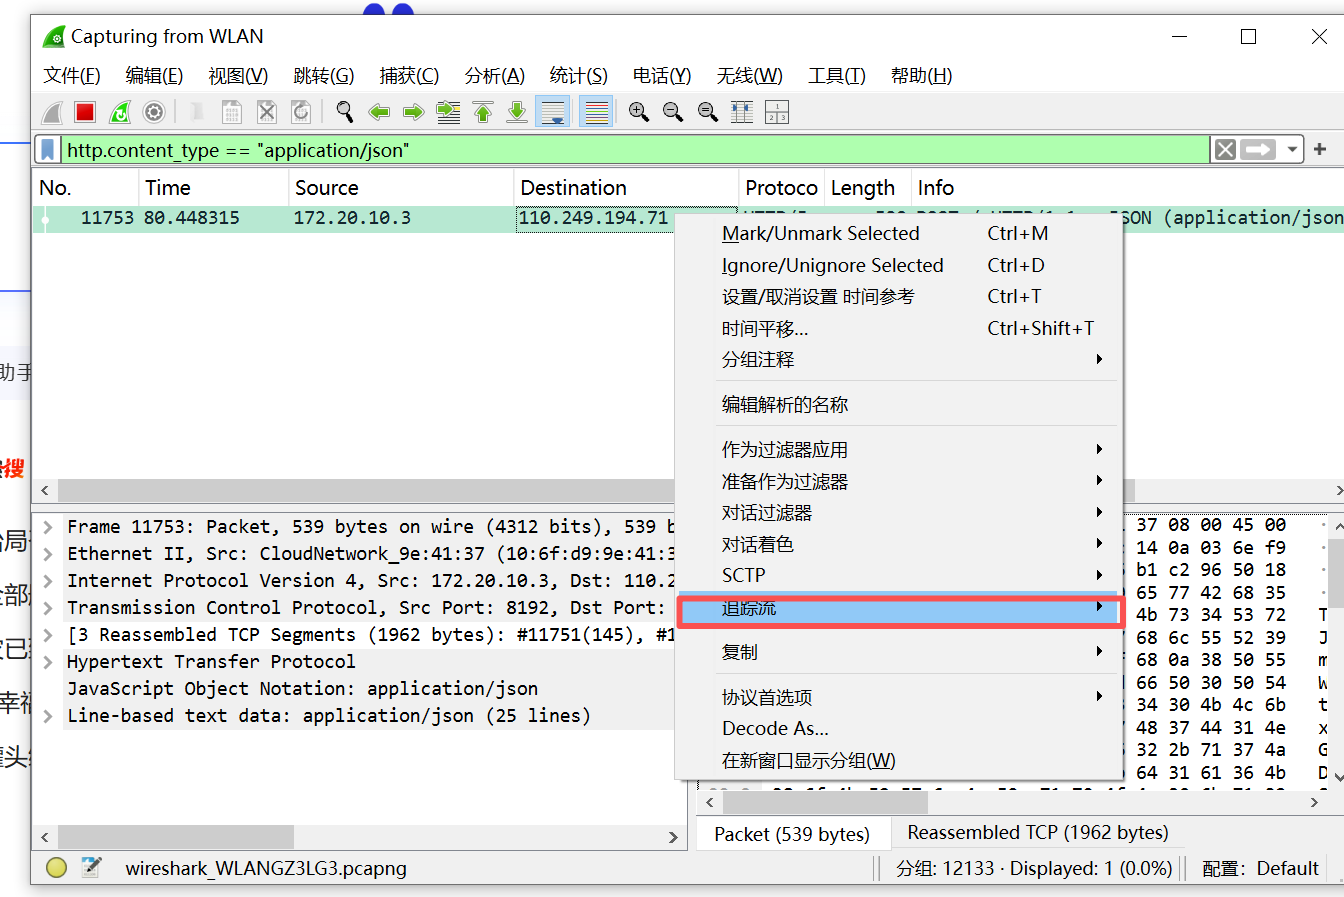Select 在新窗口显示分组(W) option

point(898,760)
